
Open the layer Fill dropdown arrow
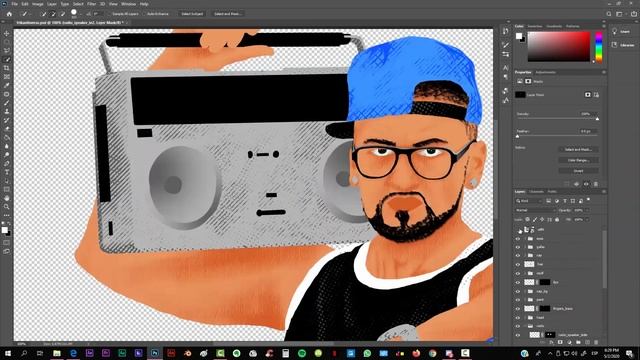pyautogui.click(x=588, y=220)
